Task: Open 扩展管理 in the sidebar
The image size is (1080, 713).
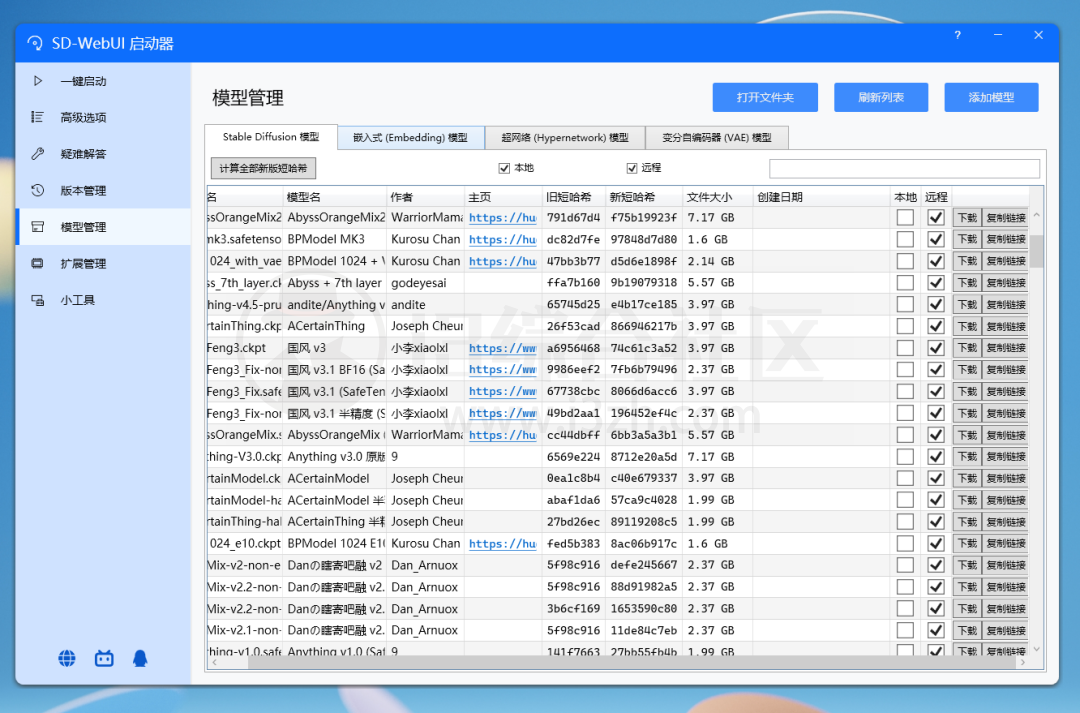Action: (103, 263)
